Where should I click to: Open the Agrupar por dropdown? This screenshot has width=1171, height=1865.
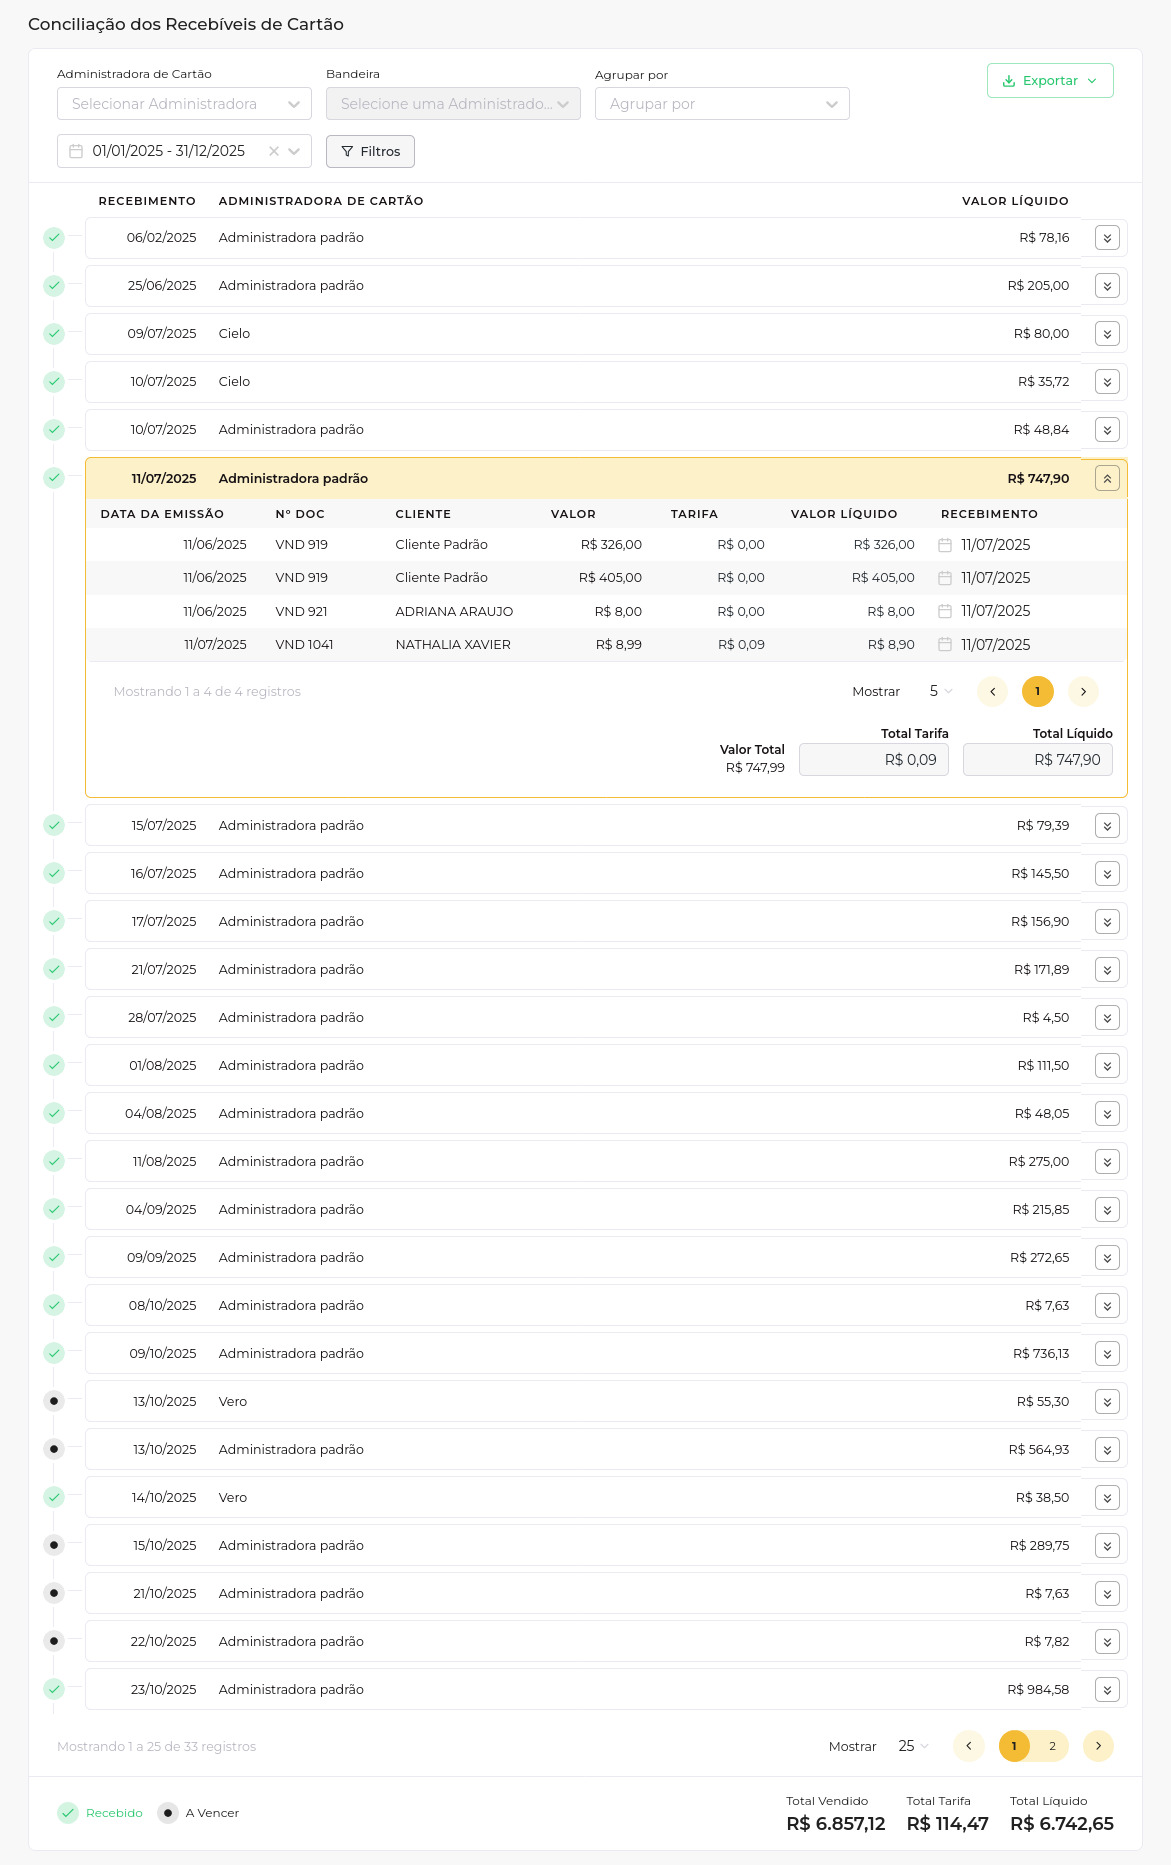721,104
